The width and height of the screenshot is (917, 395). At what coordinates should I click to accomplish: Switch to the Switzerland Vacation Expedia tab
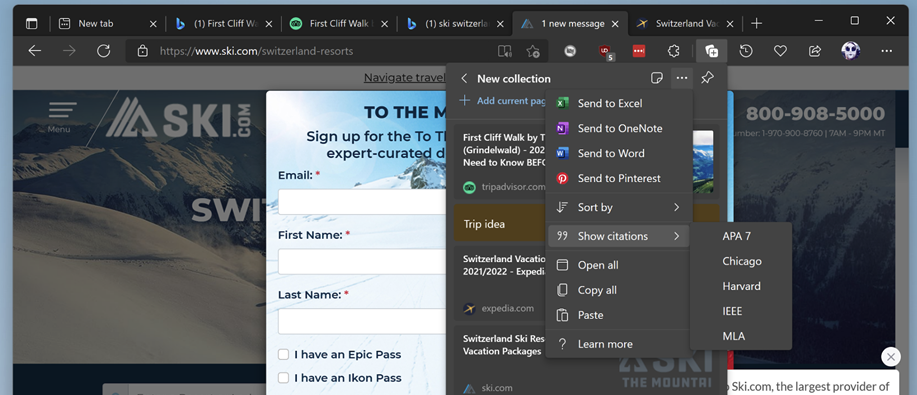tap(684, 24)
